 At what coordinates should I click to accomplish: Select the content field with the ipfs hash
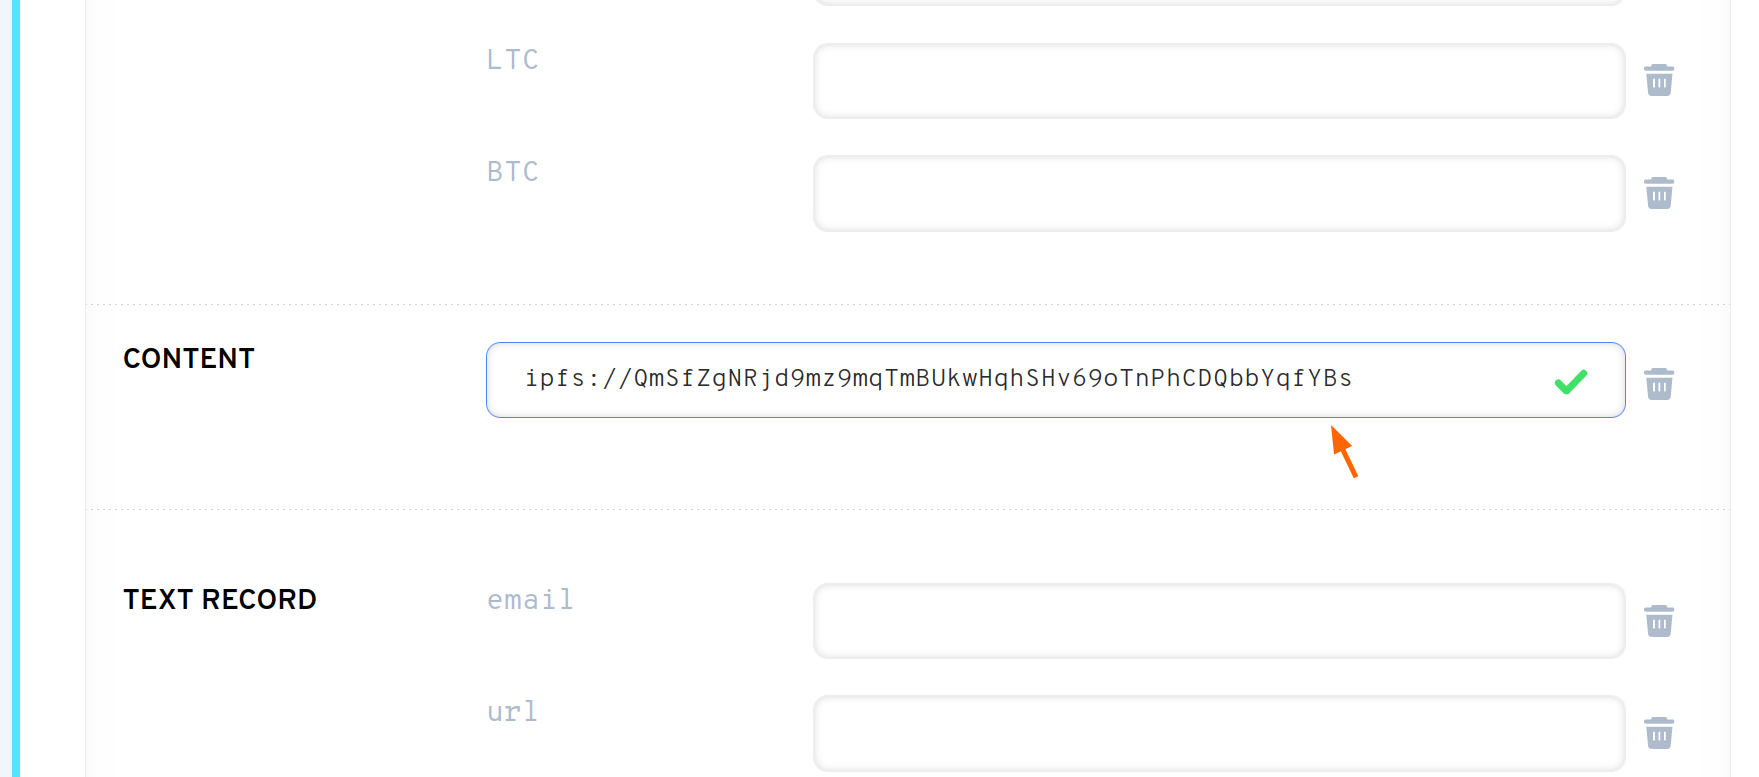pyautogui.click(x=1000, y=380)
